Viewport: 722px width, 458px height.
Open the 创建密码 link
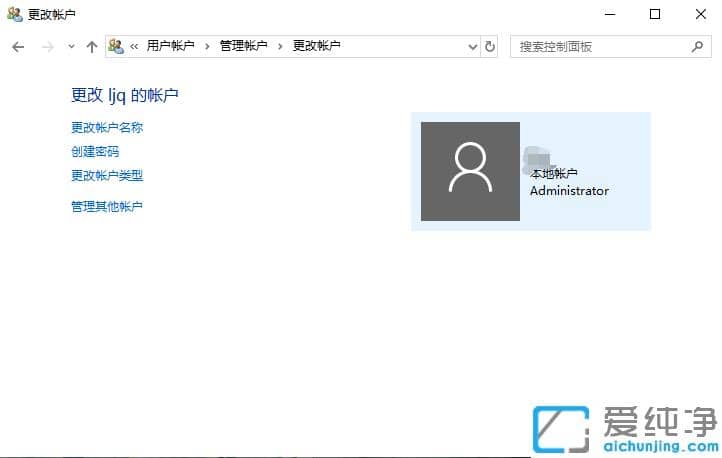coord(95,151)
